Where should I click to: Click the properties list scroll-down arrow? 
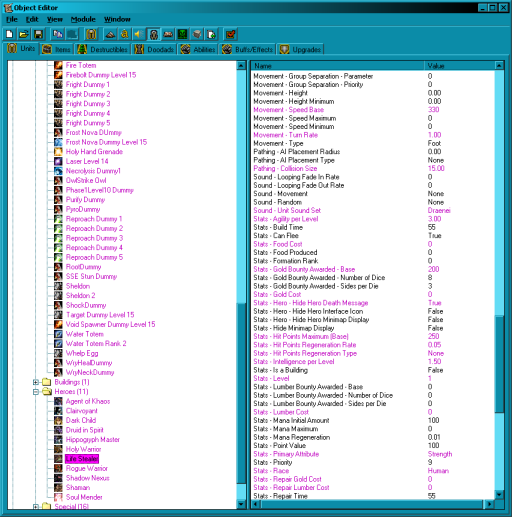499,495
